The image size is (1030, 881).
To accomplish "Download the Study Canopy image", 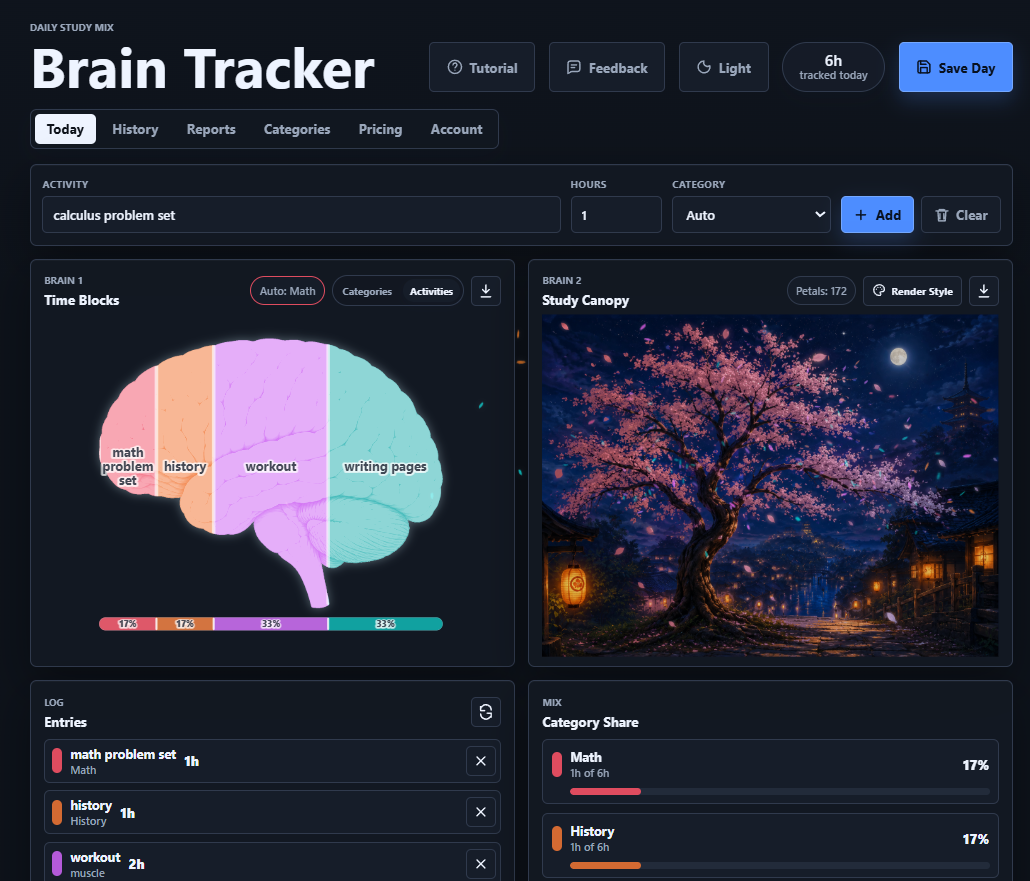I will pyautogui.click(x=983, y=291).
